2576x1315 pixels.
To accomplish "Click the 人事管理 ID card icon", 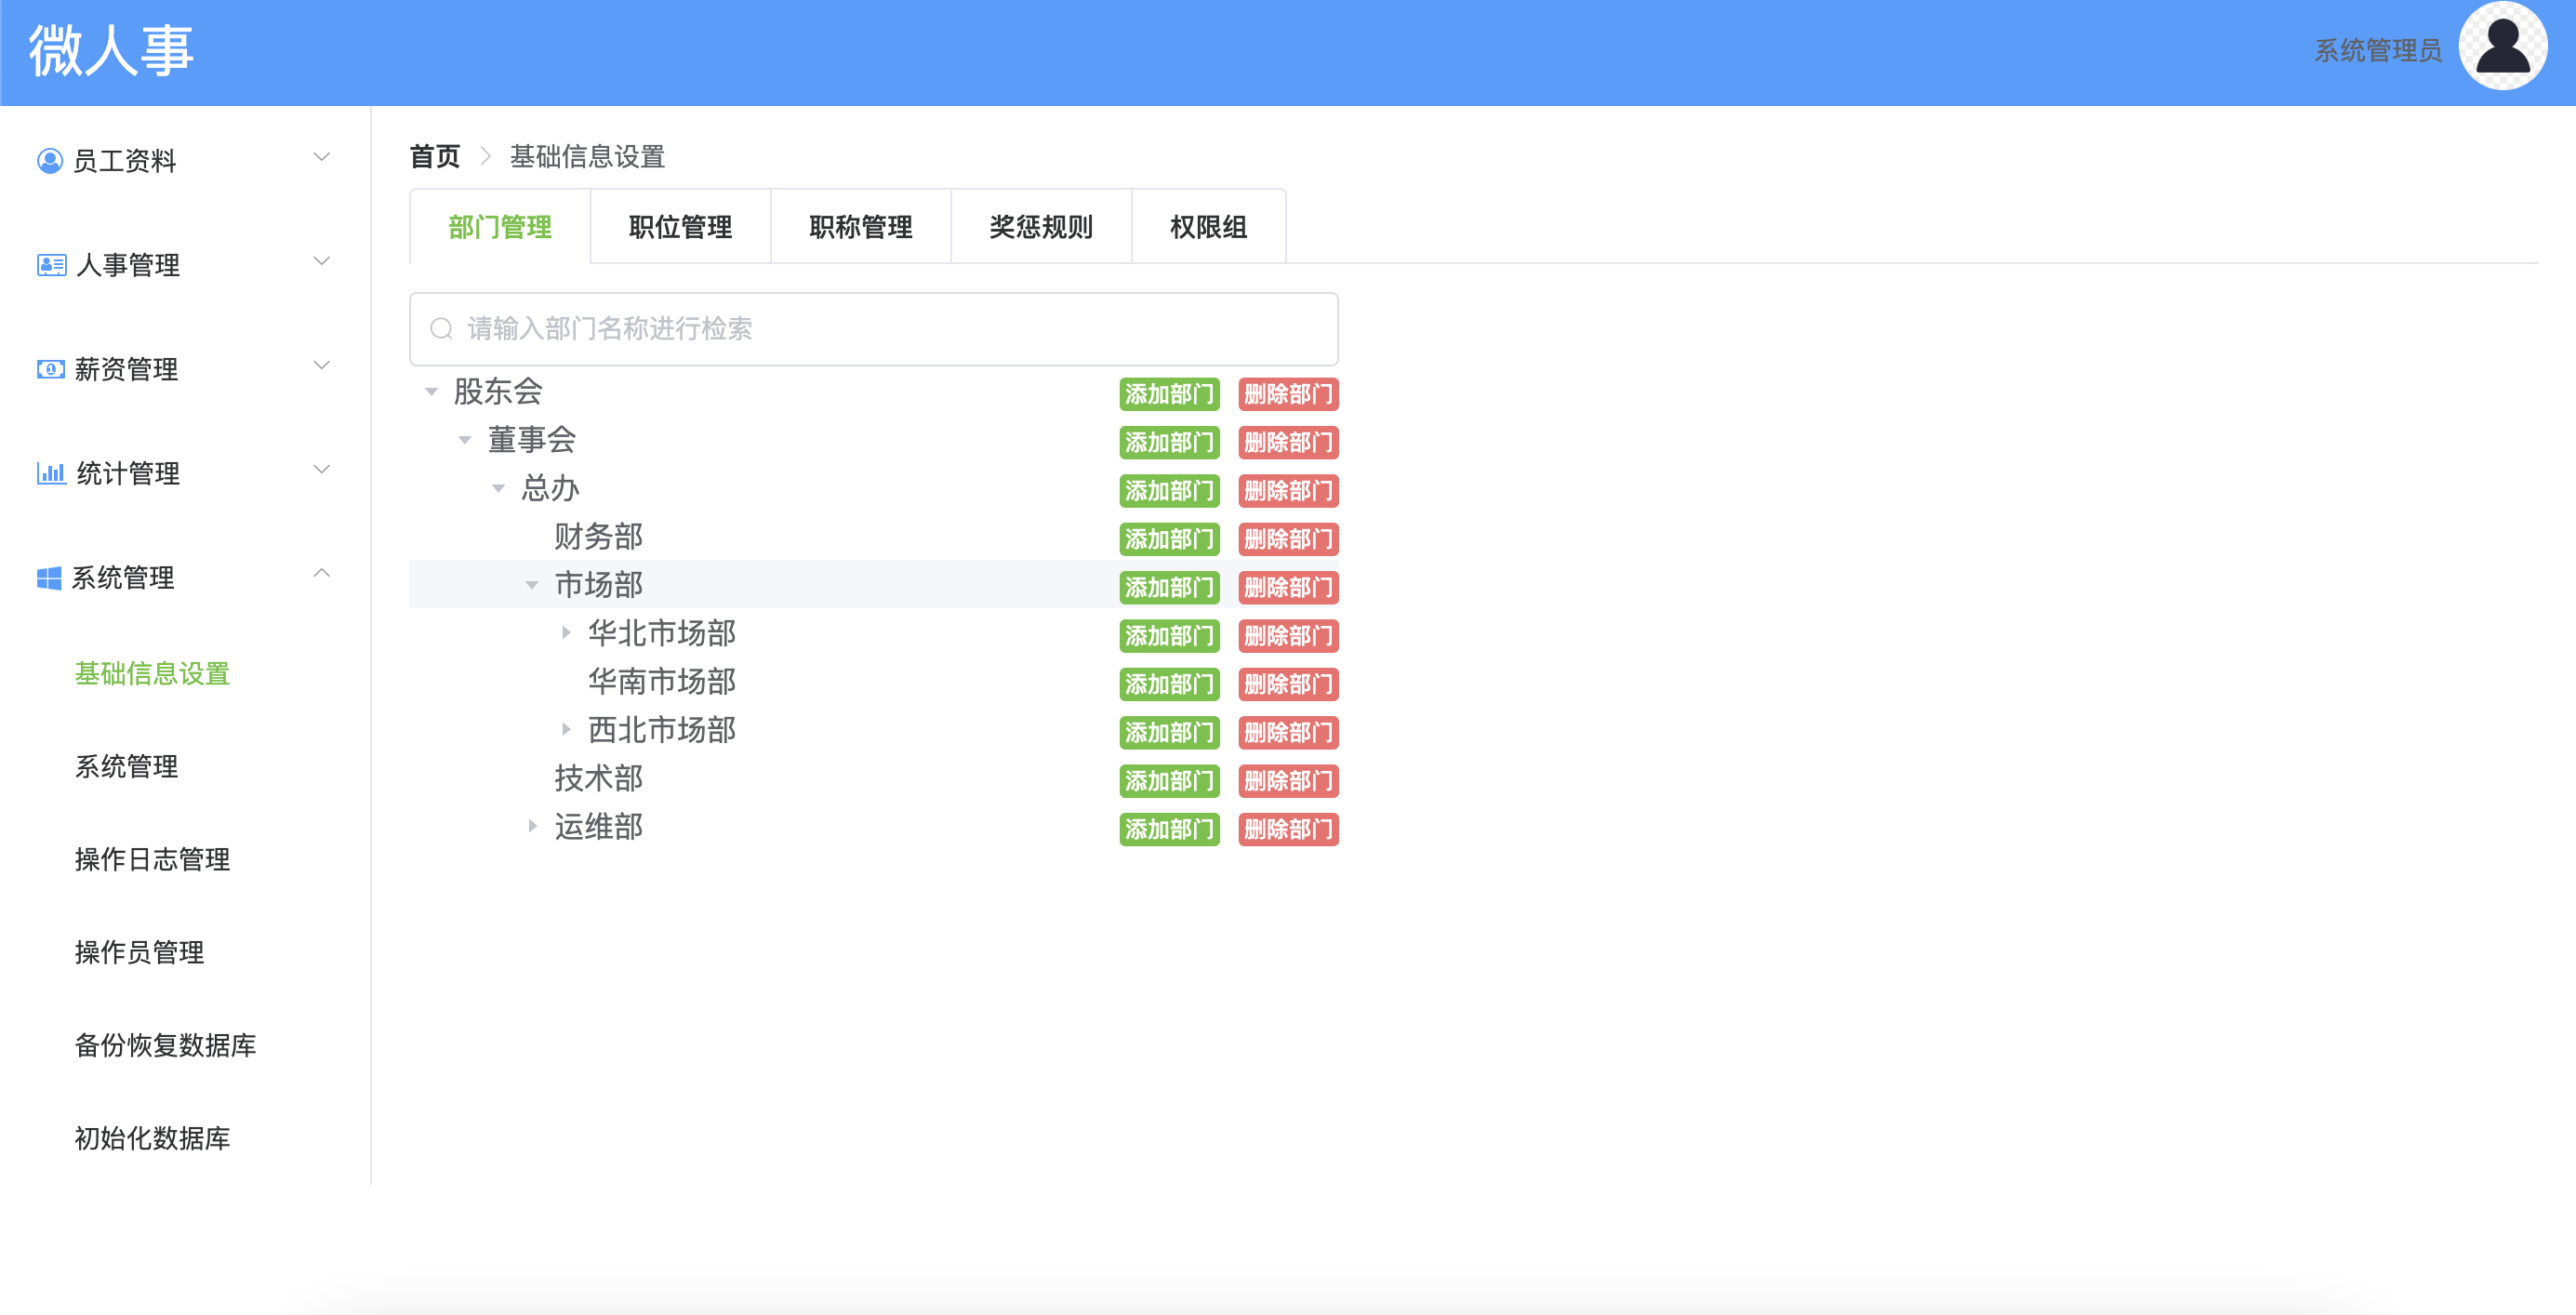I will tap(51, 265).
